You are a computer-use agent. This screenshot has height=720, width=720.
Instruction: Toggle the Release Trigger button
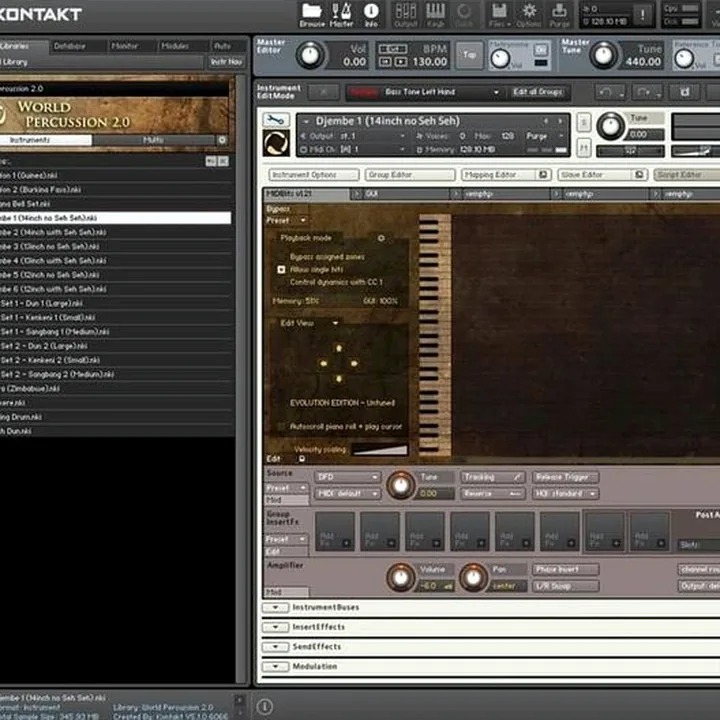click(566, 478)
